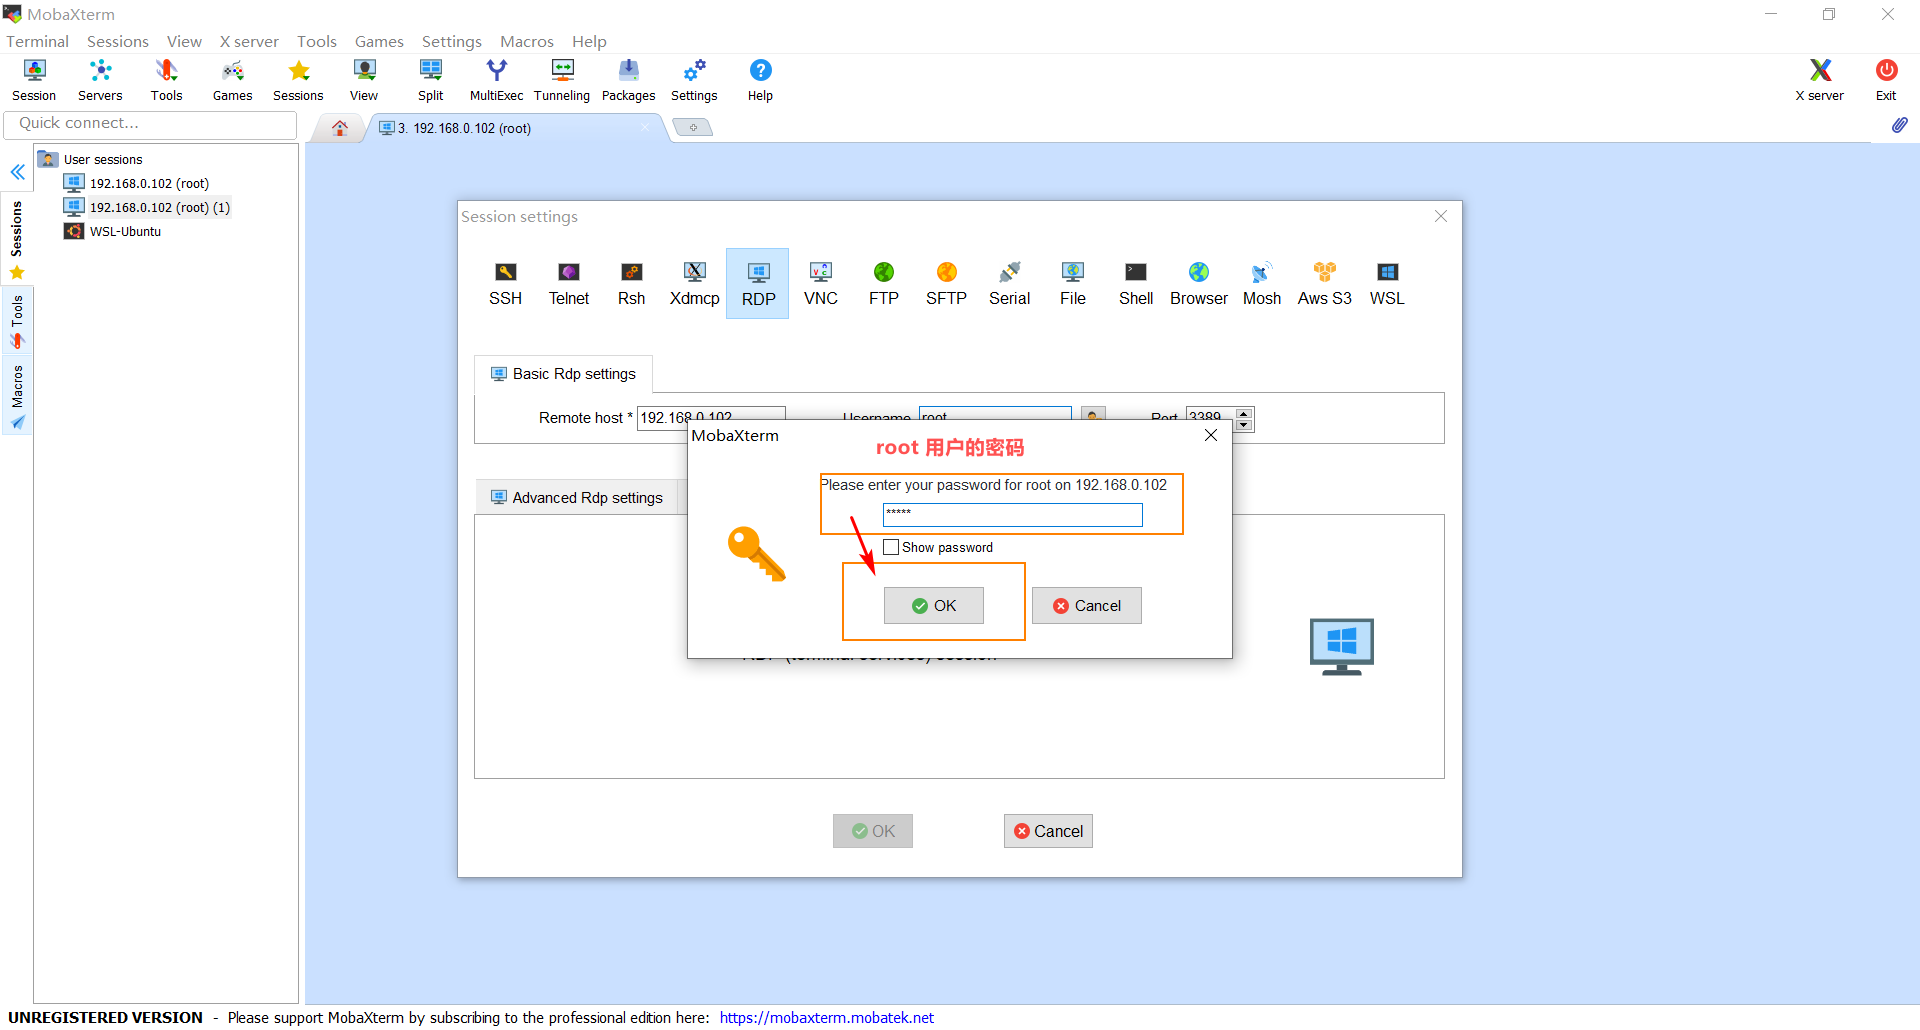Open a new tab button

tap(692, 127)
